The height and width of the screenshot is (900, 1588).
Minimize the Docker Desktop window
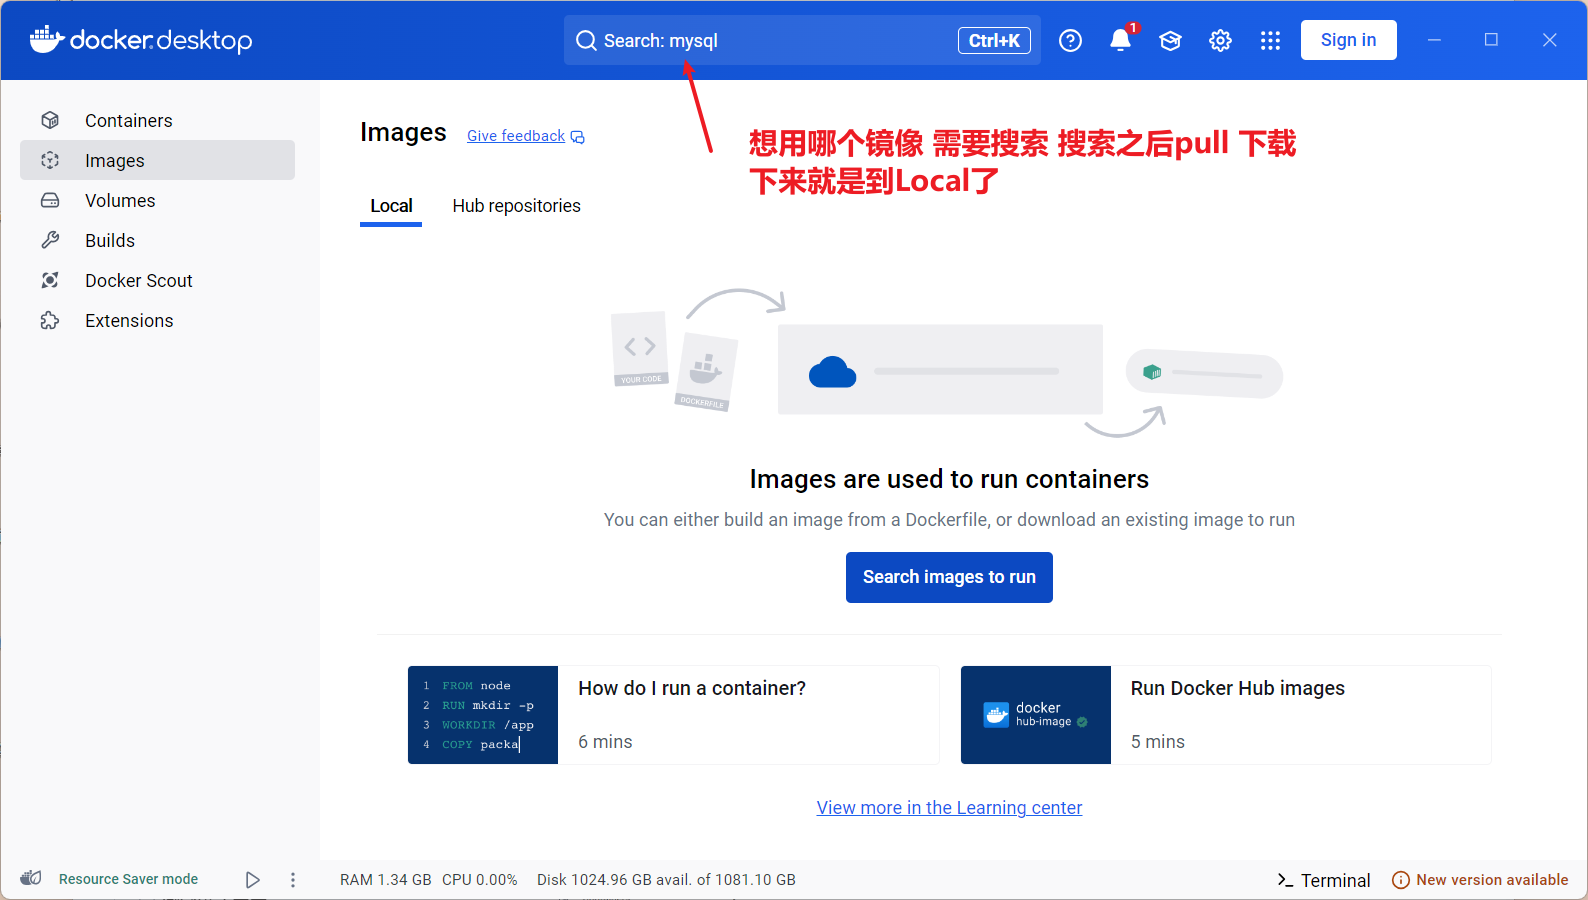pos(1434,40)
